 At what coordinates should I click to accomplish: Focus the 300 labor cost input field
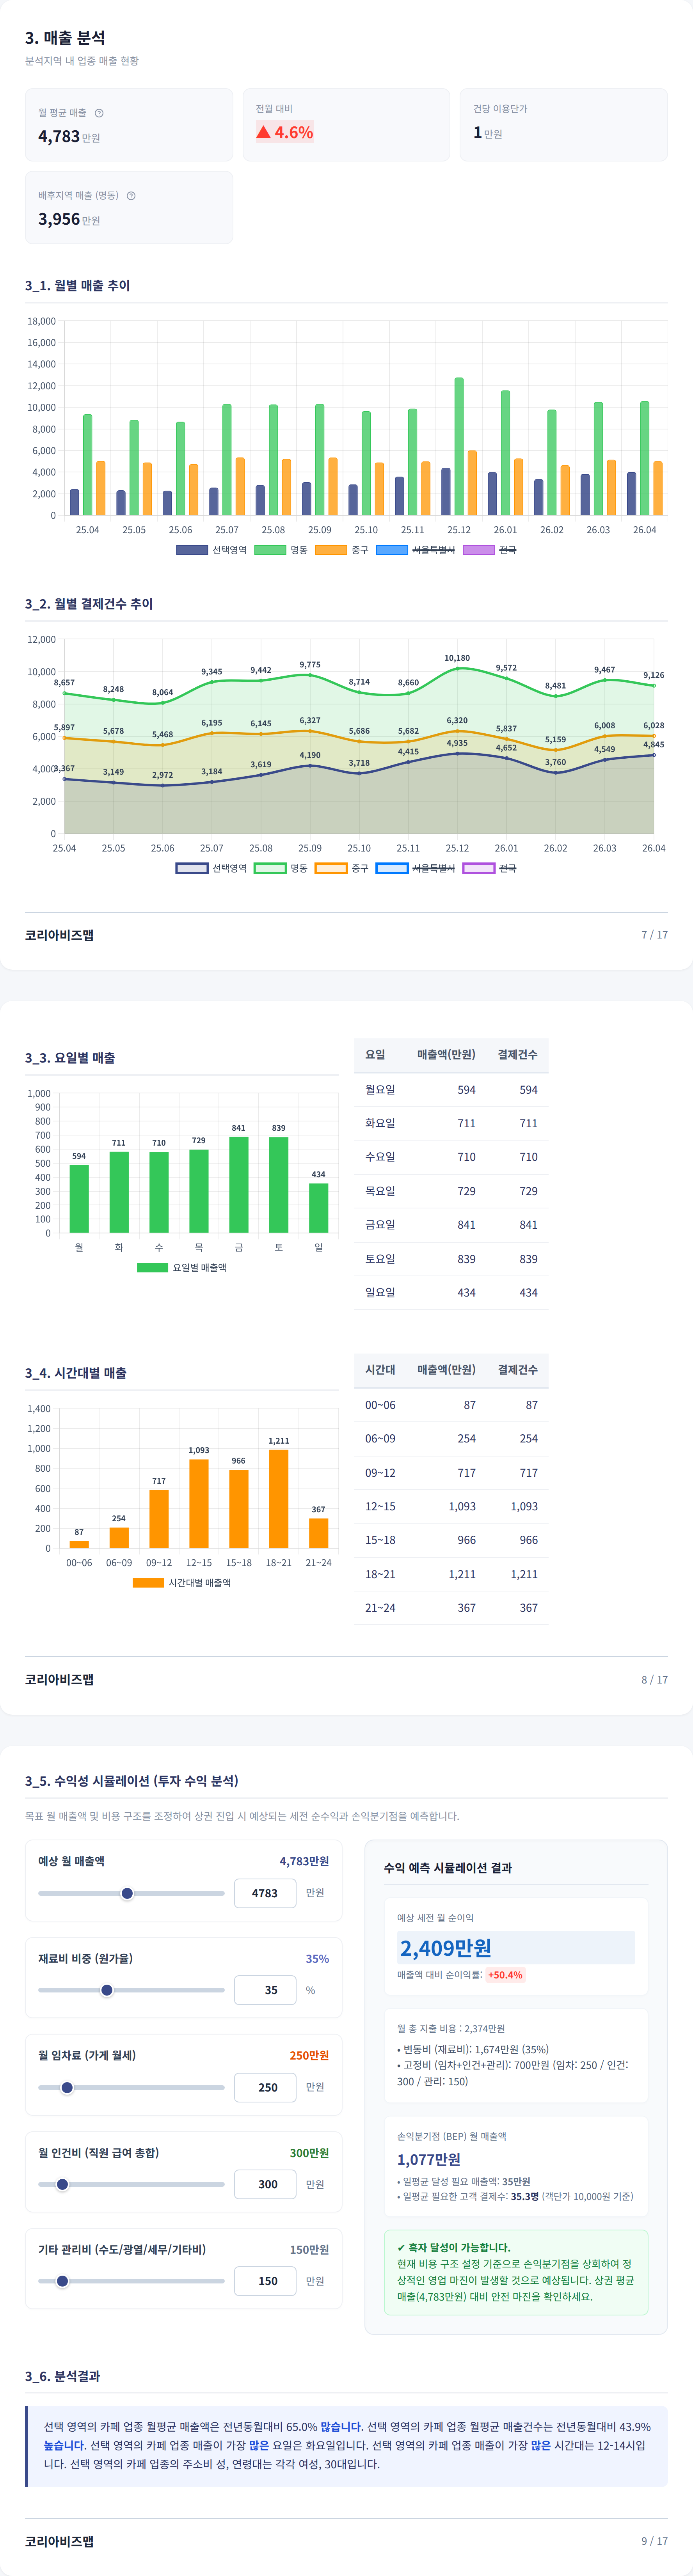click(x=265, y=2184)
